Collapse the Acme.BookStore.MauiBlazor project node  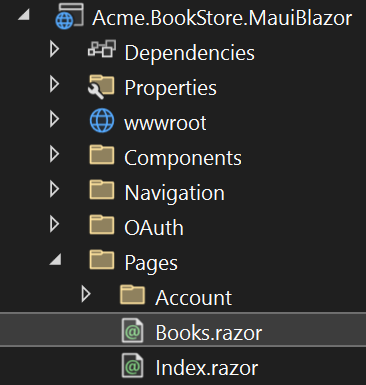[x=24, y=15]
